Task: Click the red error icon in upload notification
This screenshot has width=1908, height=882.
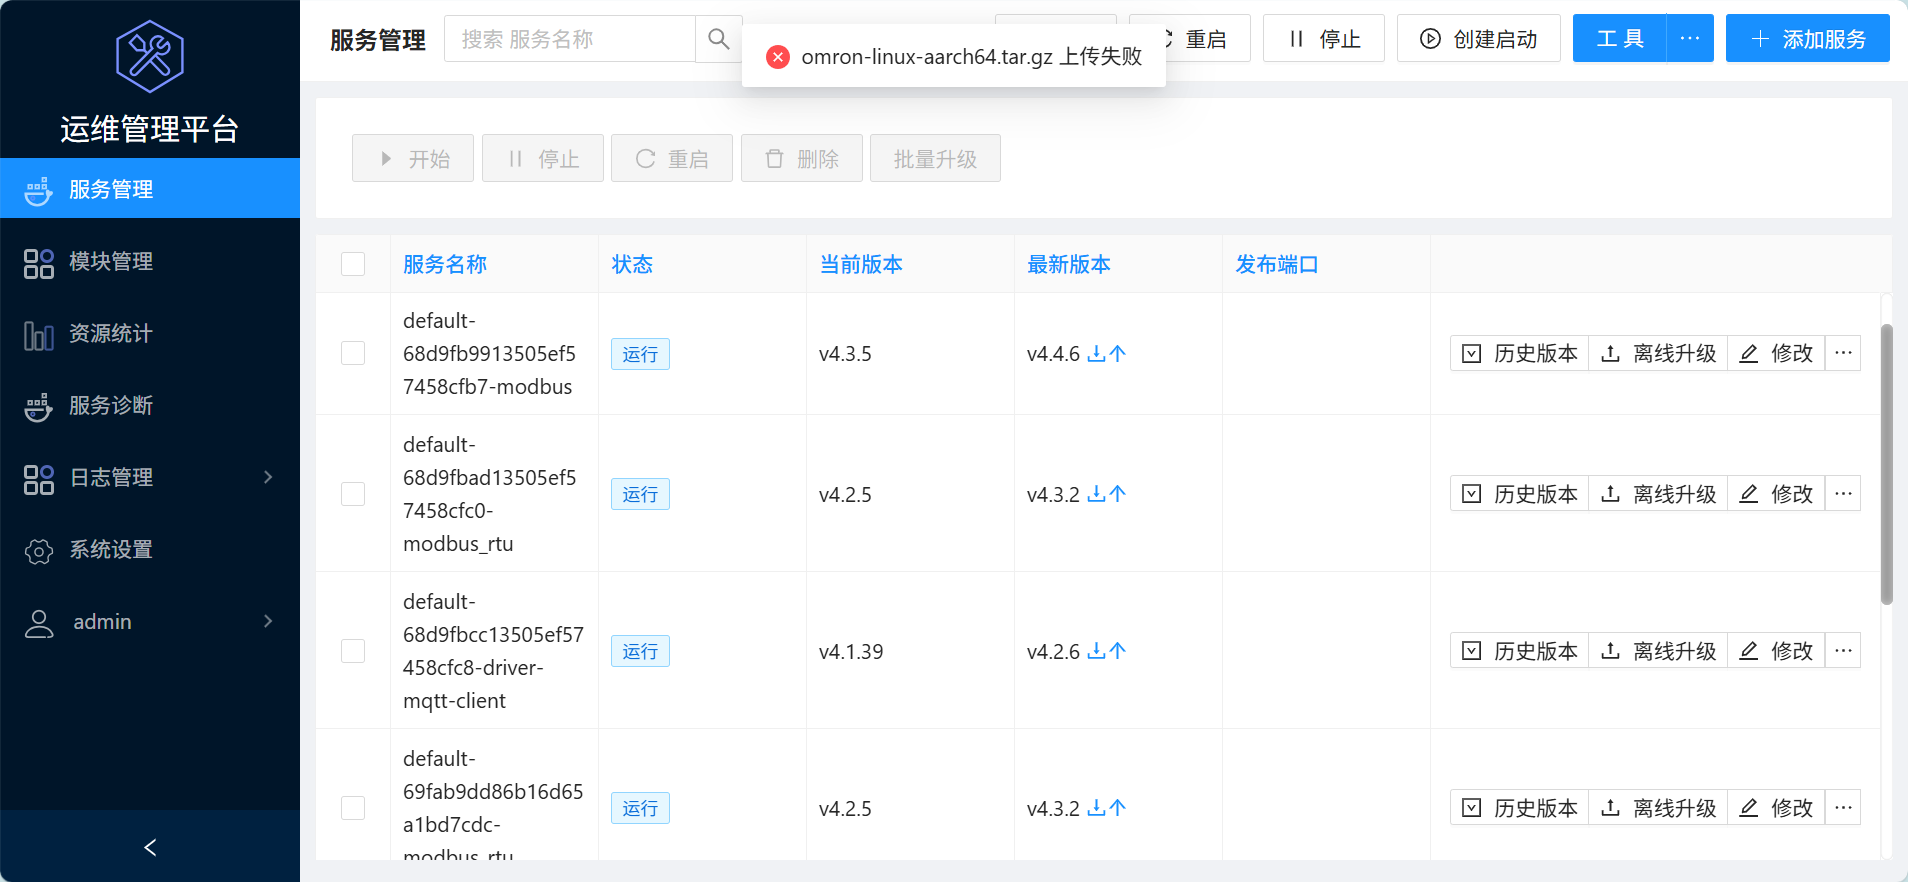Action: [x=778, y=57]
